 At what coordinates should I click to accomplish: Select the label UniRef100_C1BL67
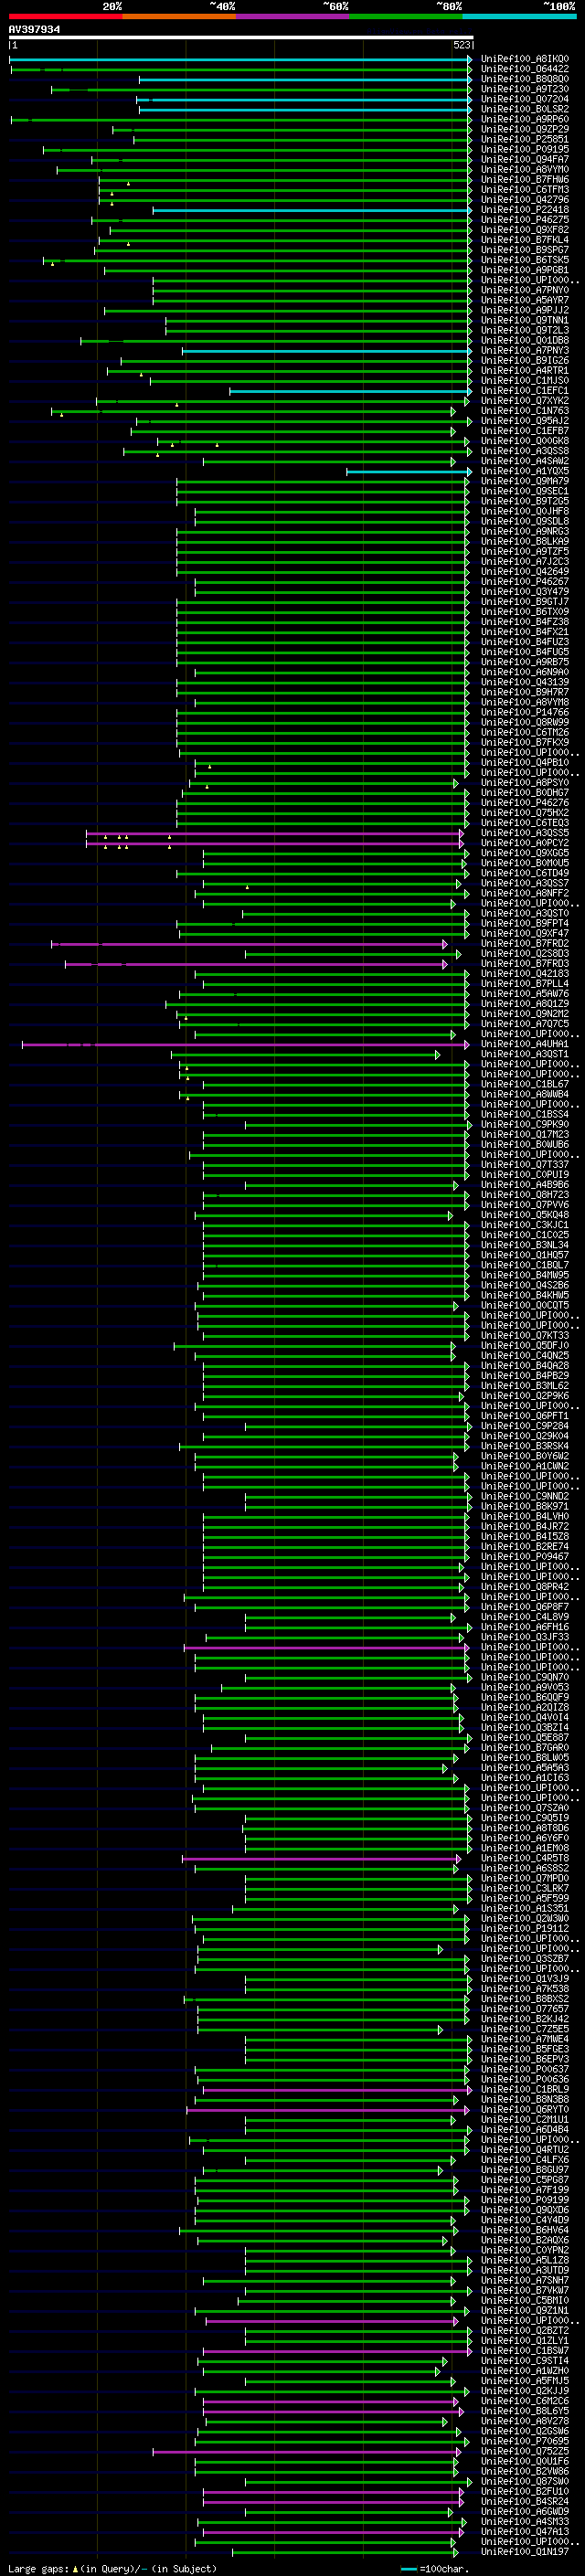pyautogui.click(x=525, y=1084)
